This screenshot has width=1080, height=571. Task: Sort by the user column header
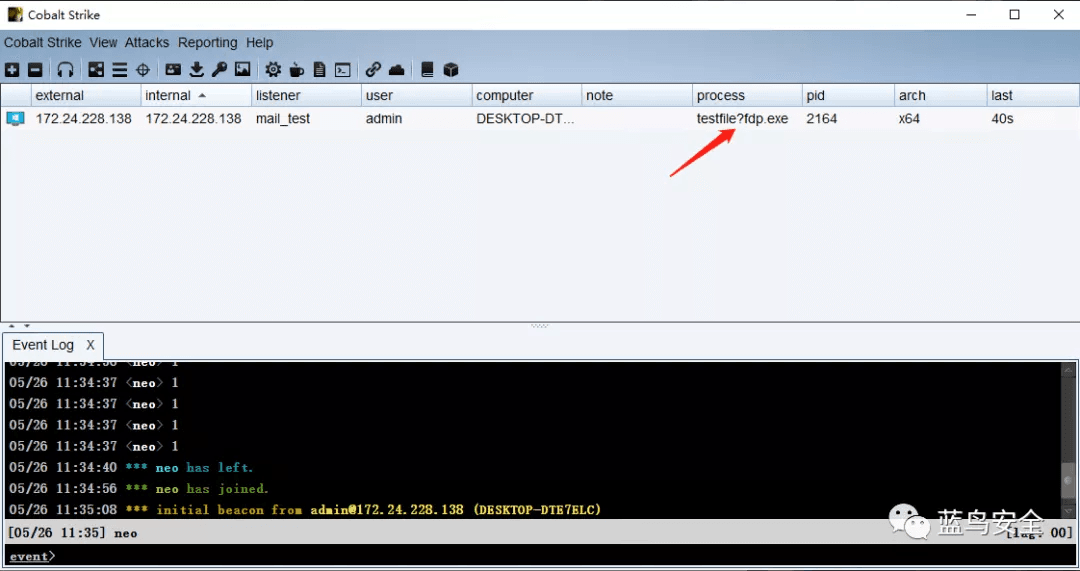click(417, 96)
